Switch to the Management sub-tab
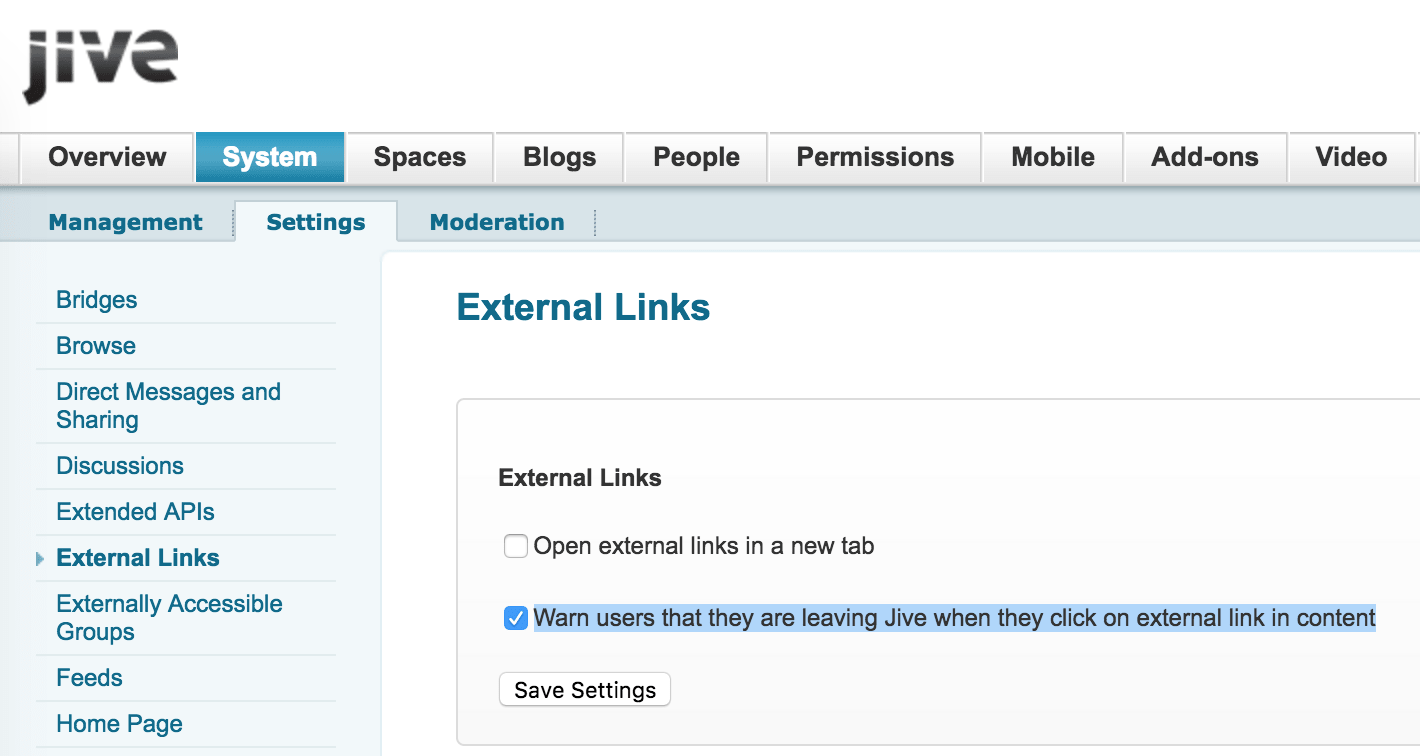The image size is (1420, 756). pyautogui.click(x=125, y=222)
